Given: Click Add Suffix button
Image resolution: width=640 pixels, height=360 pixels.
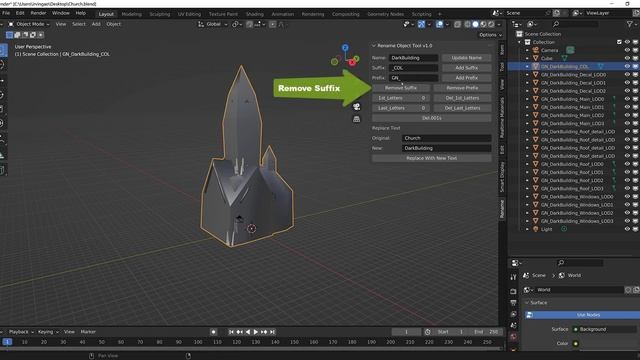Looking at the screenshot, I should coord(466,68).
